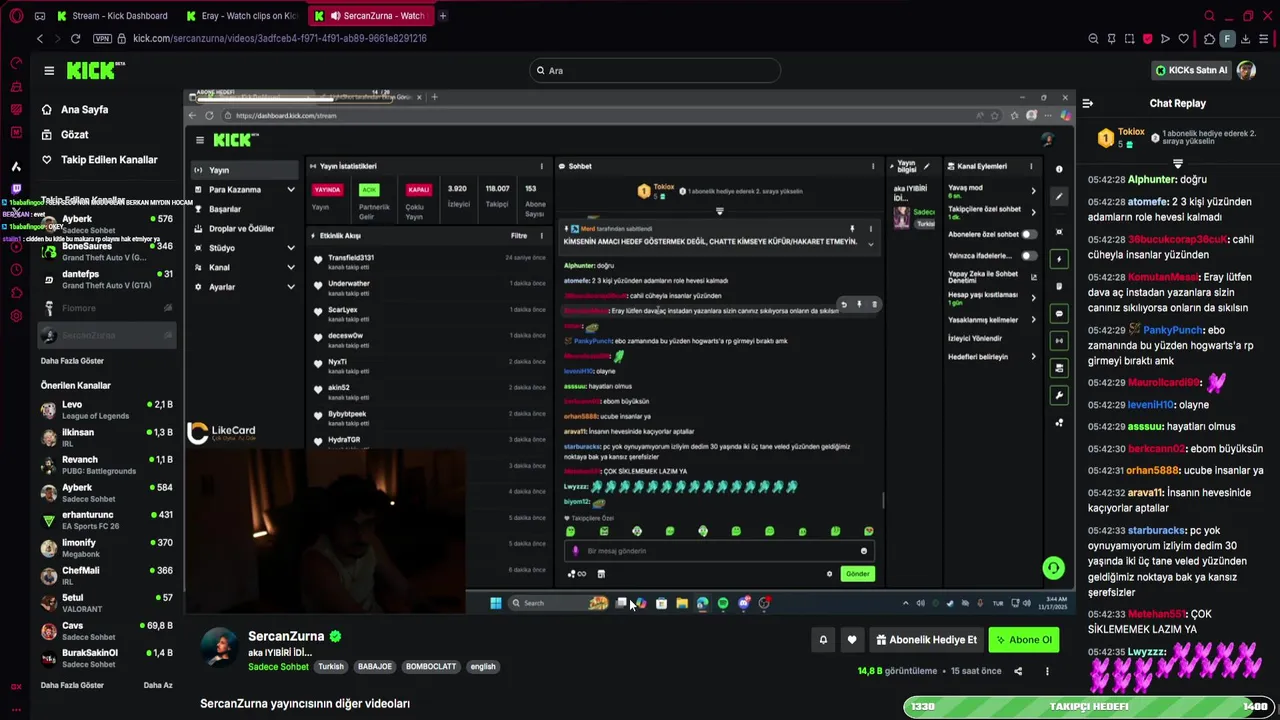Click the pin icon in Opera toolbar
The height and width of the screenshot is (720, 1280).
[x=1111, y=39]
